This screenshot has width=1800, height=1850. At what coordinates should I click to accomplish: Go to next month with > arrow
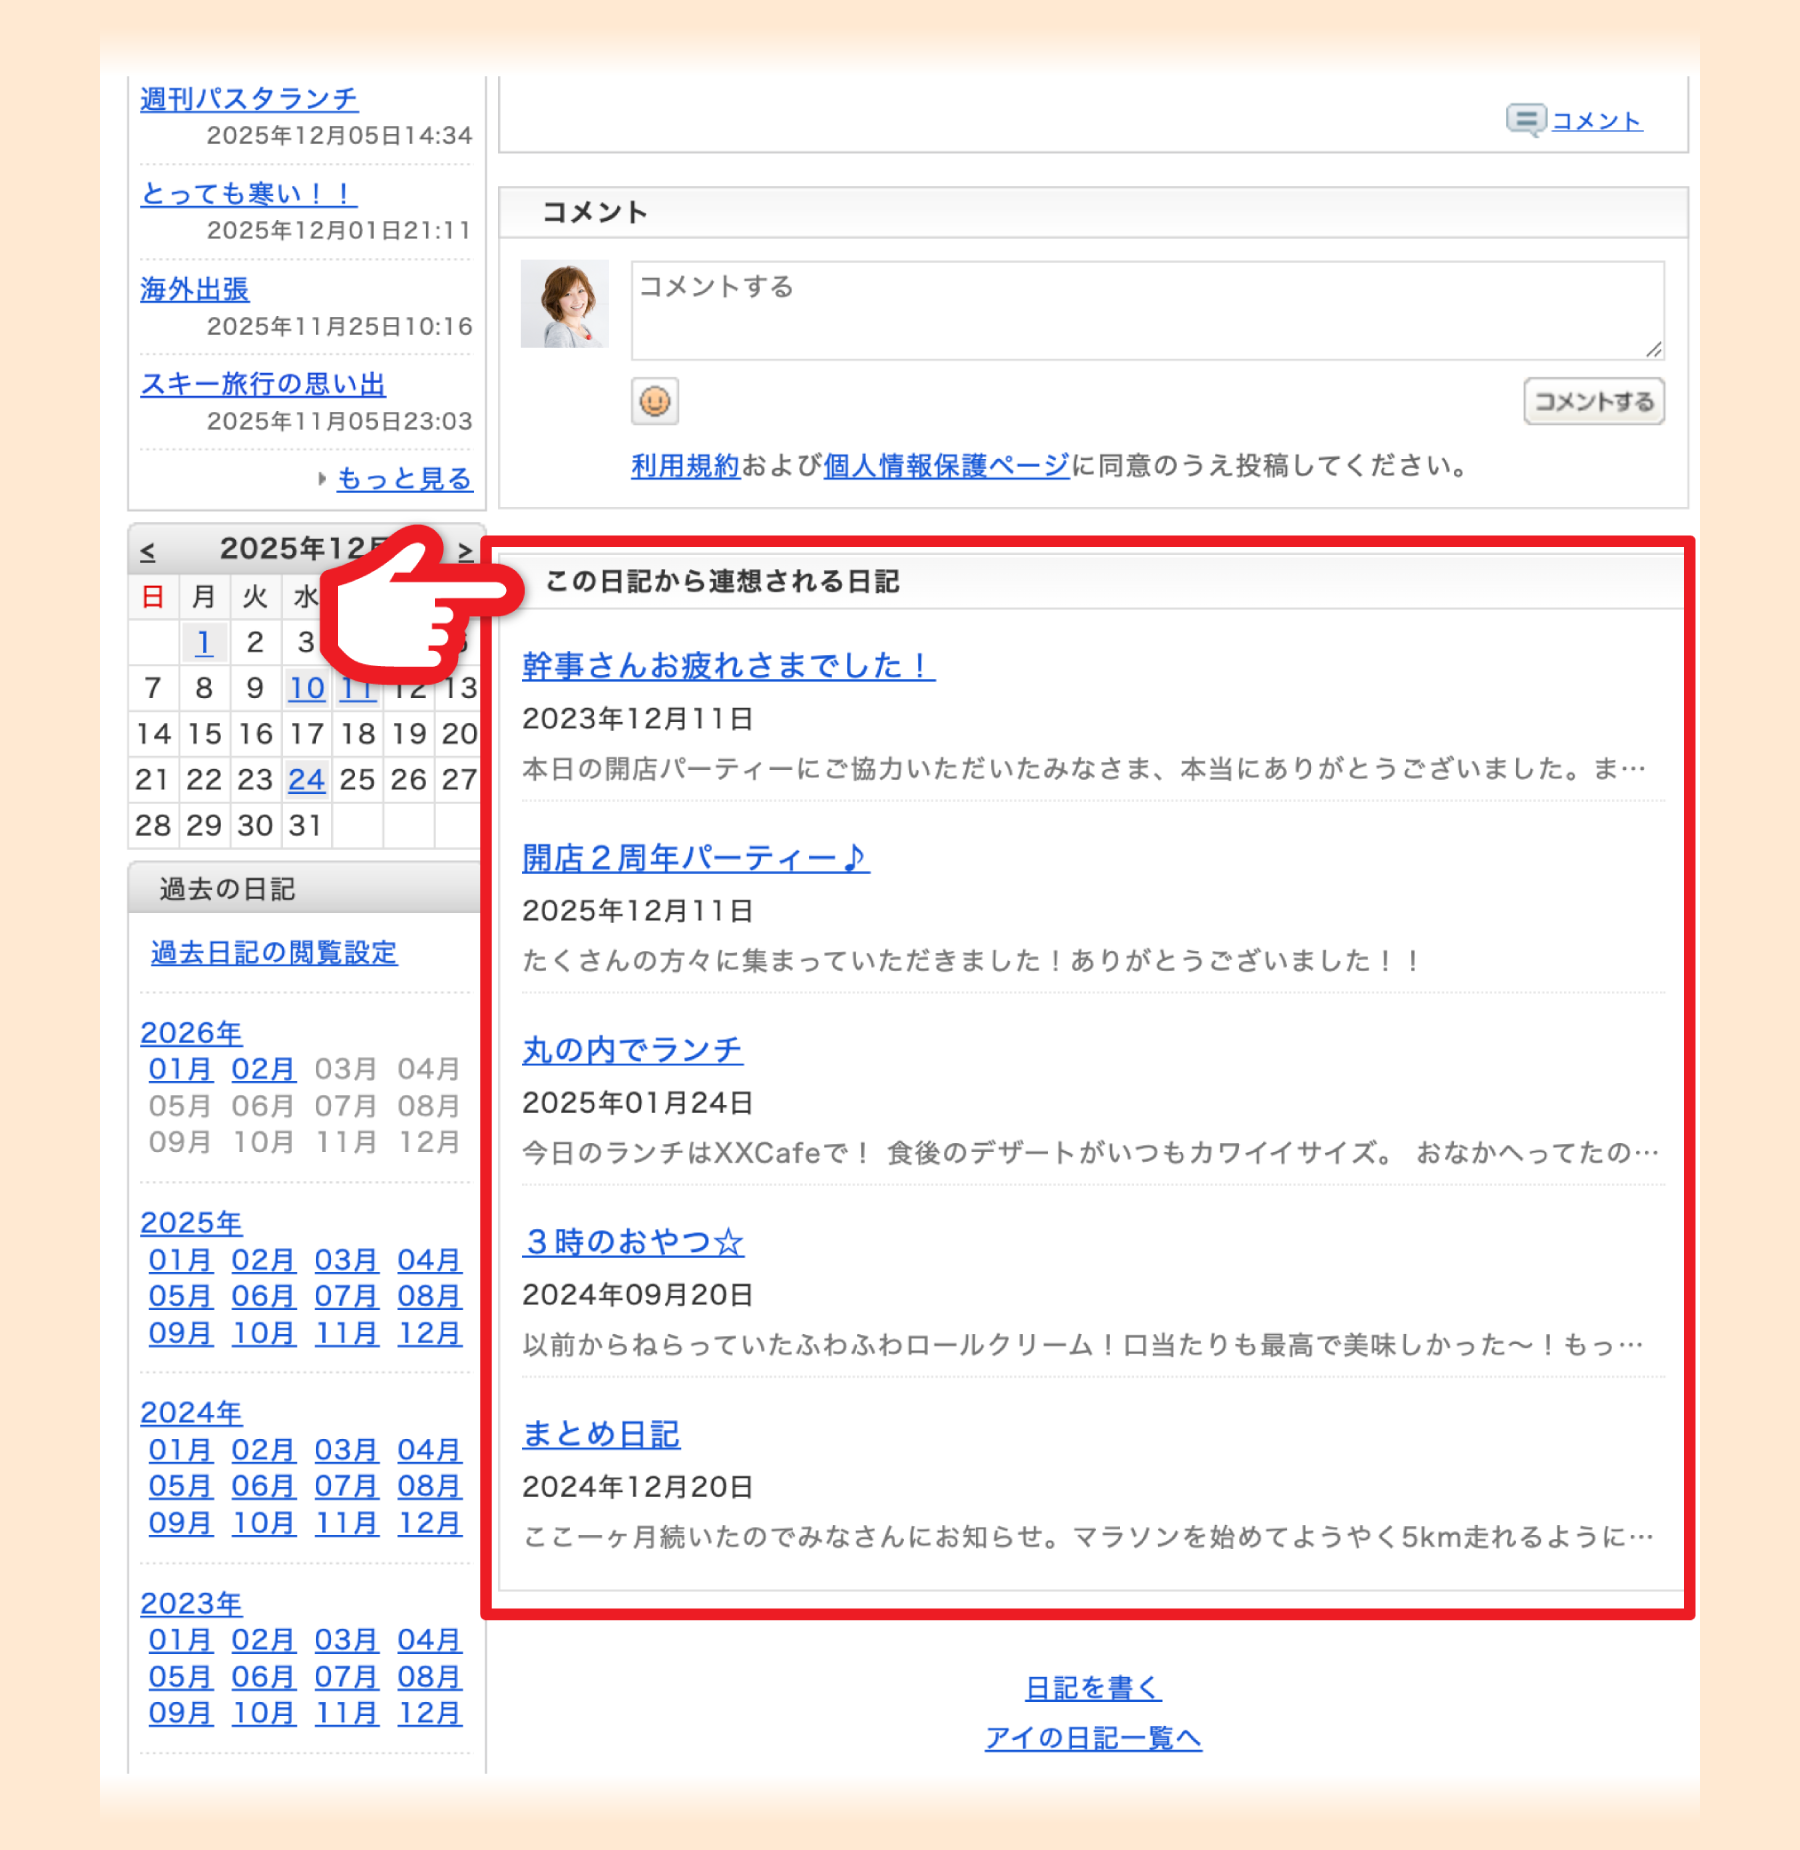465,550
